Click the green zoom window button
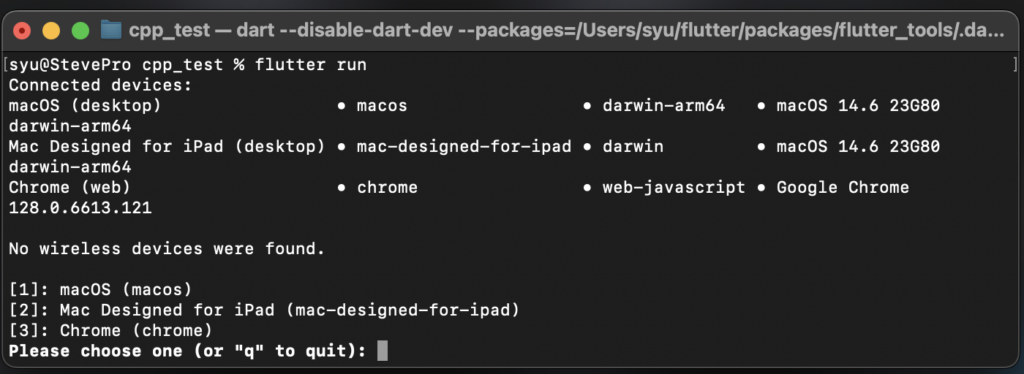The height and width of the screenshot is (374, 1024). (80, 31)
